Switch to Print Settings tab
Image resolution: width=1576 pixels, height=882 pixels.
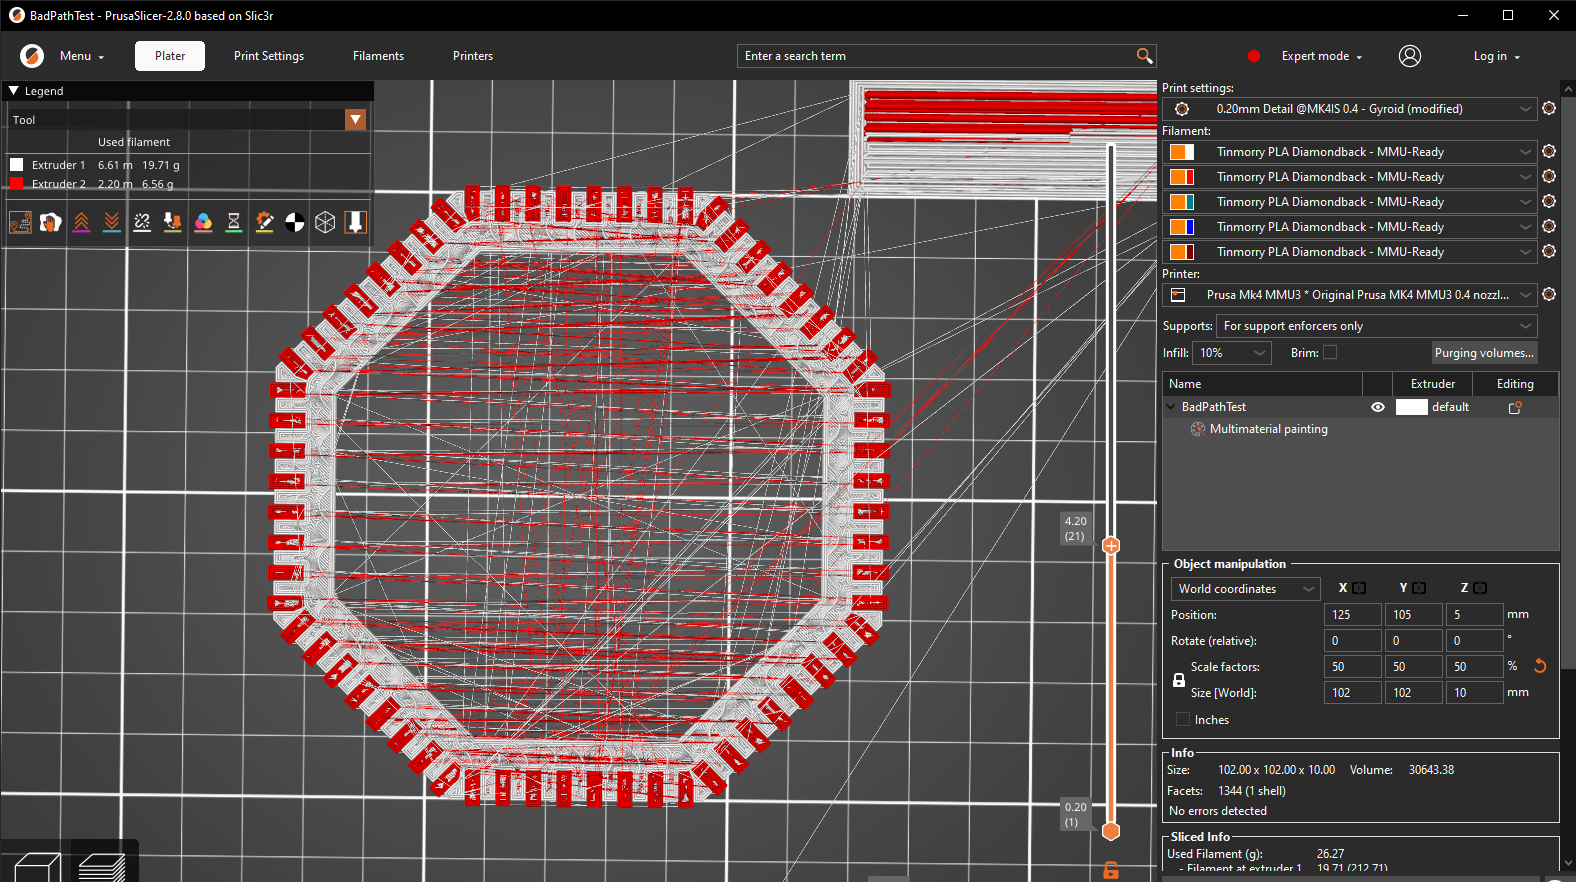(269, 56)
